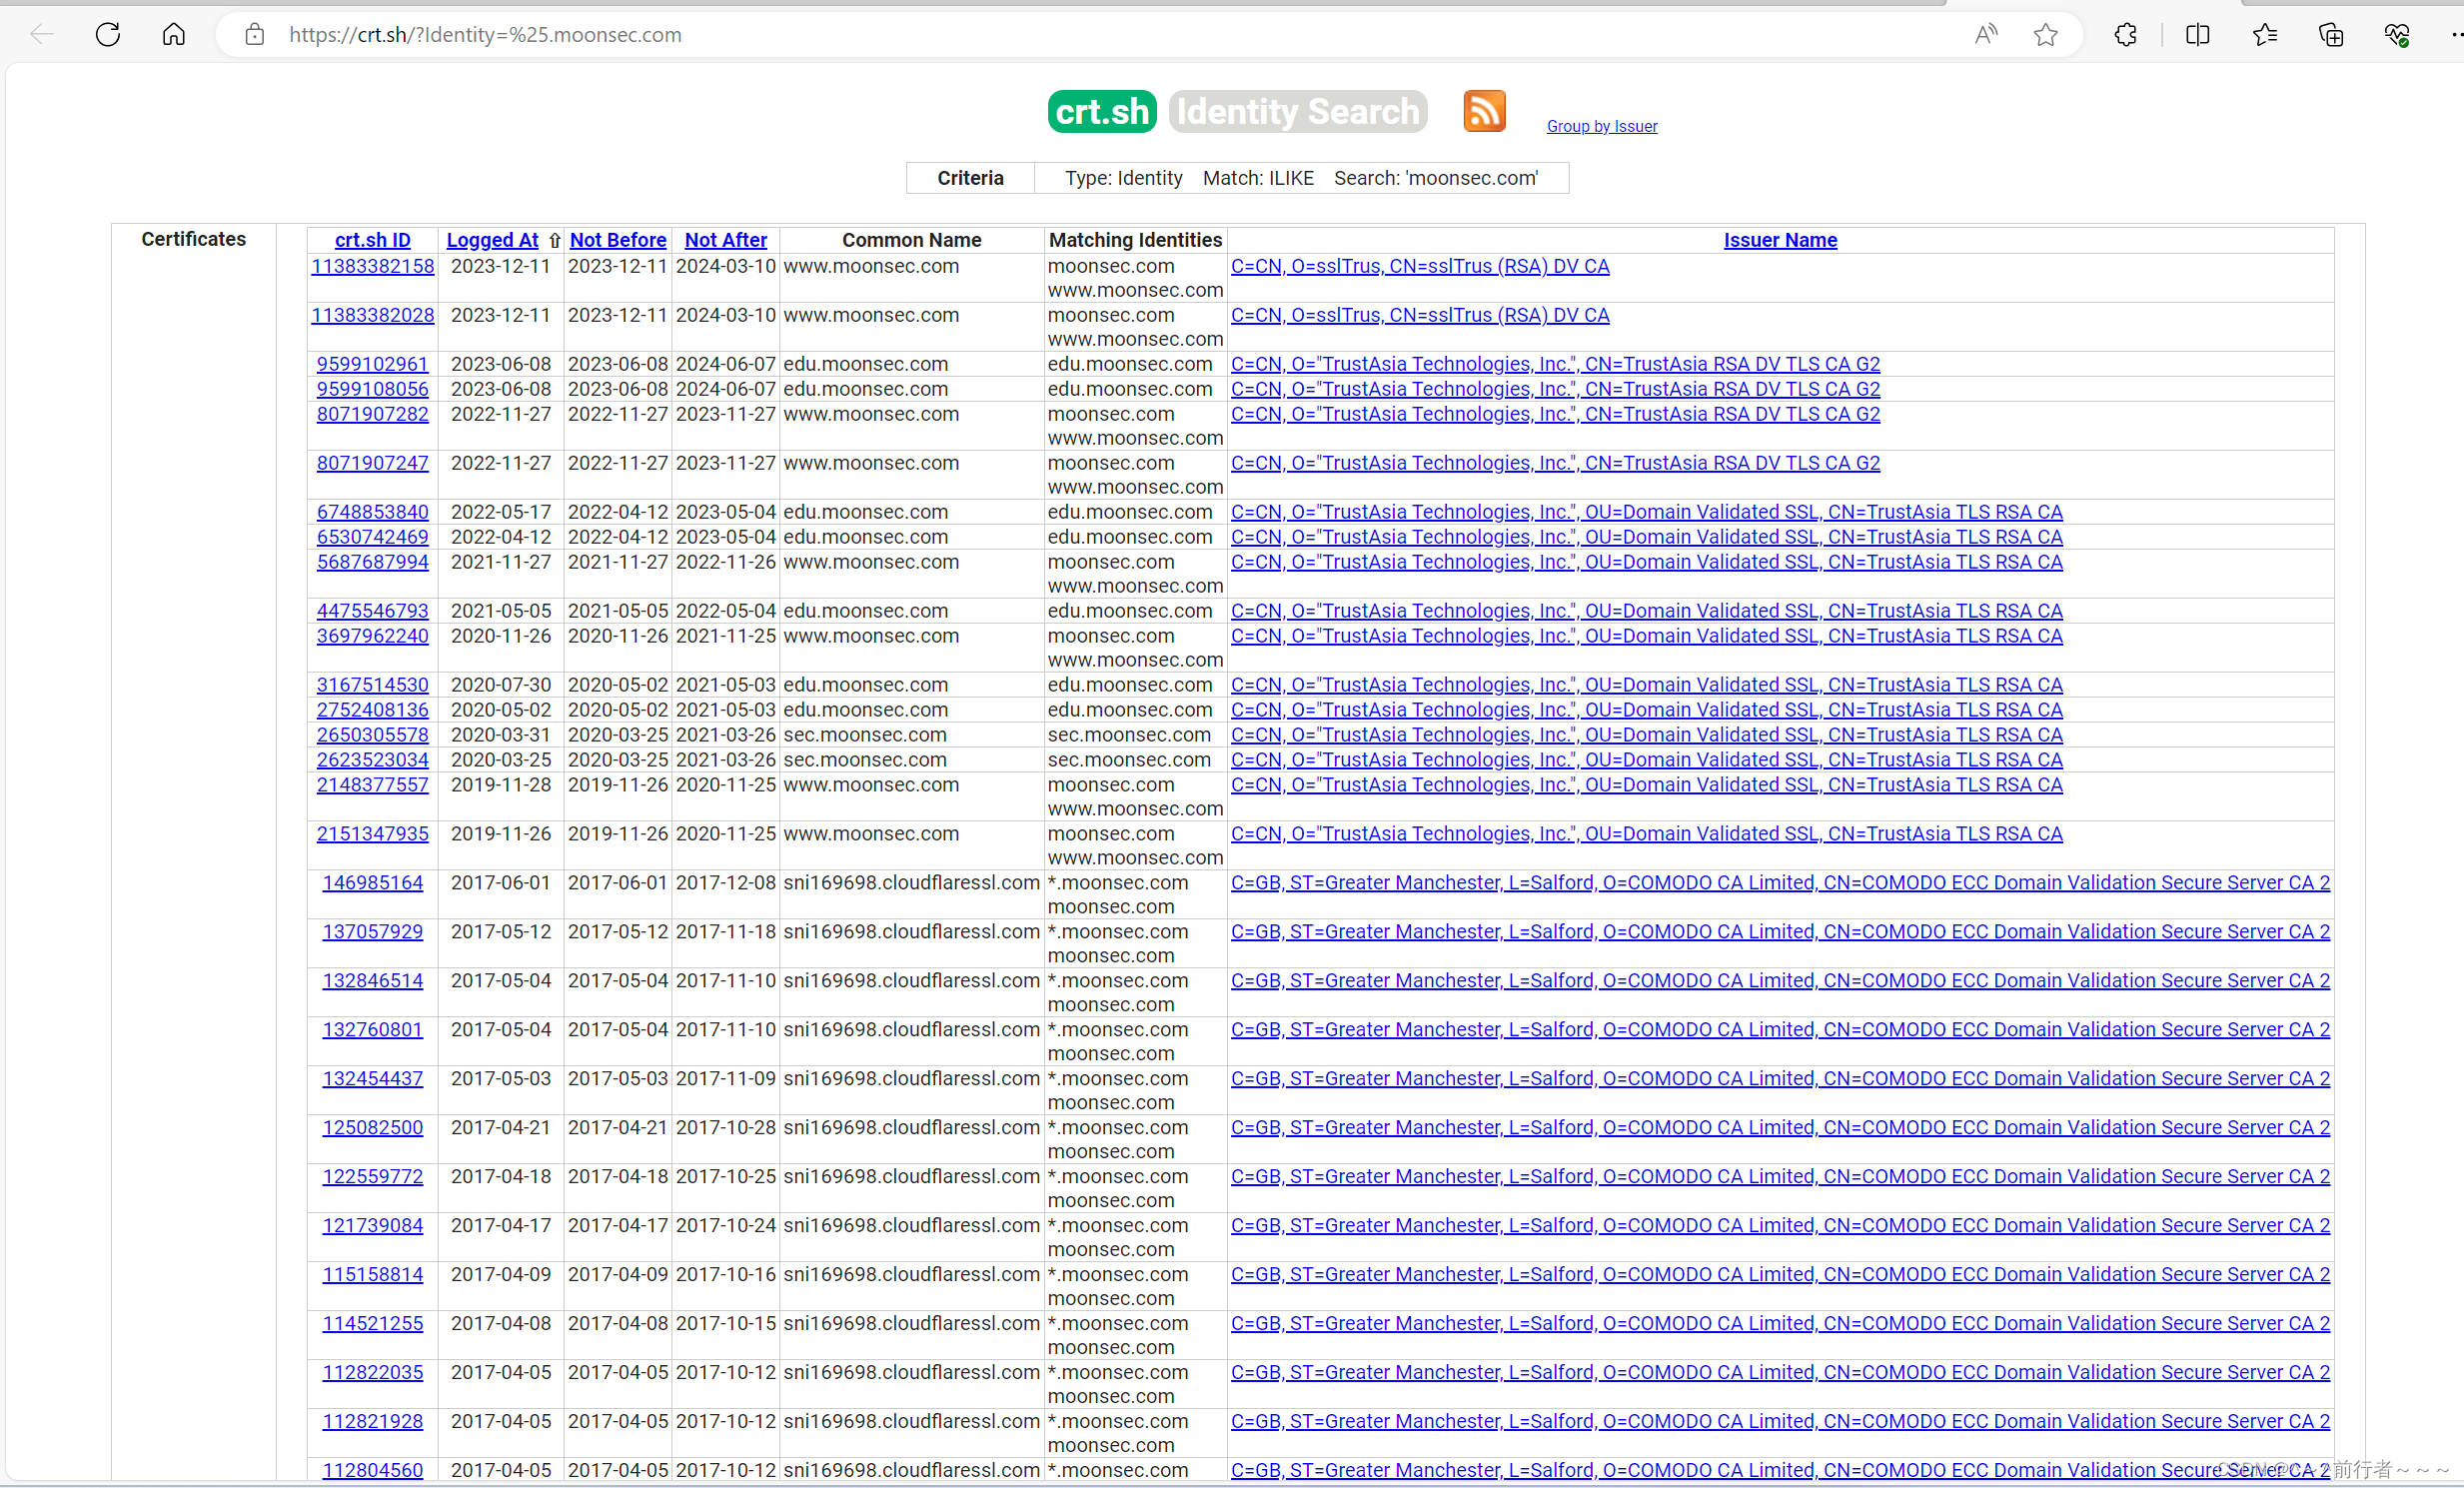Open certificate ID 5687687994

click(x=373, y=562)
